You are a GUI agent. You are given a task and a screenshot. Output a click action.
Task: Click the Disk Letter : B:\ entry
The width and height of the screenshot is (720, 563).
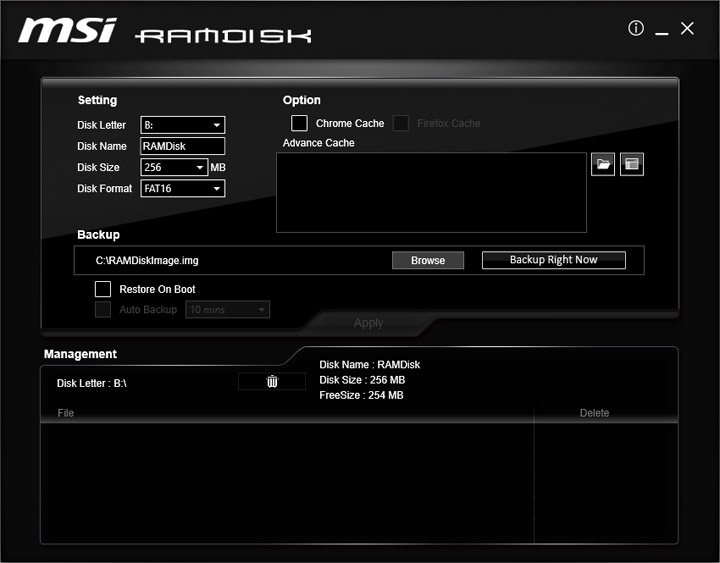tap(91, 383)
